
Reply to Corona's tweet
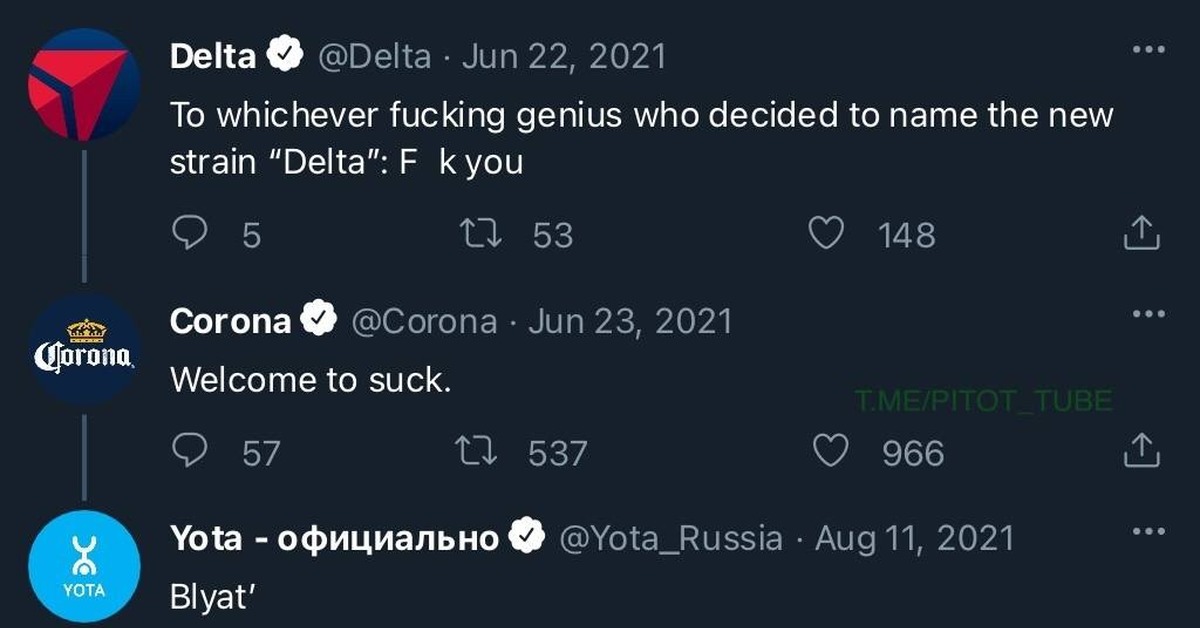[x=190, y=453]
